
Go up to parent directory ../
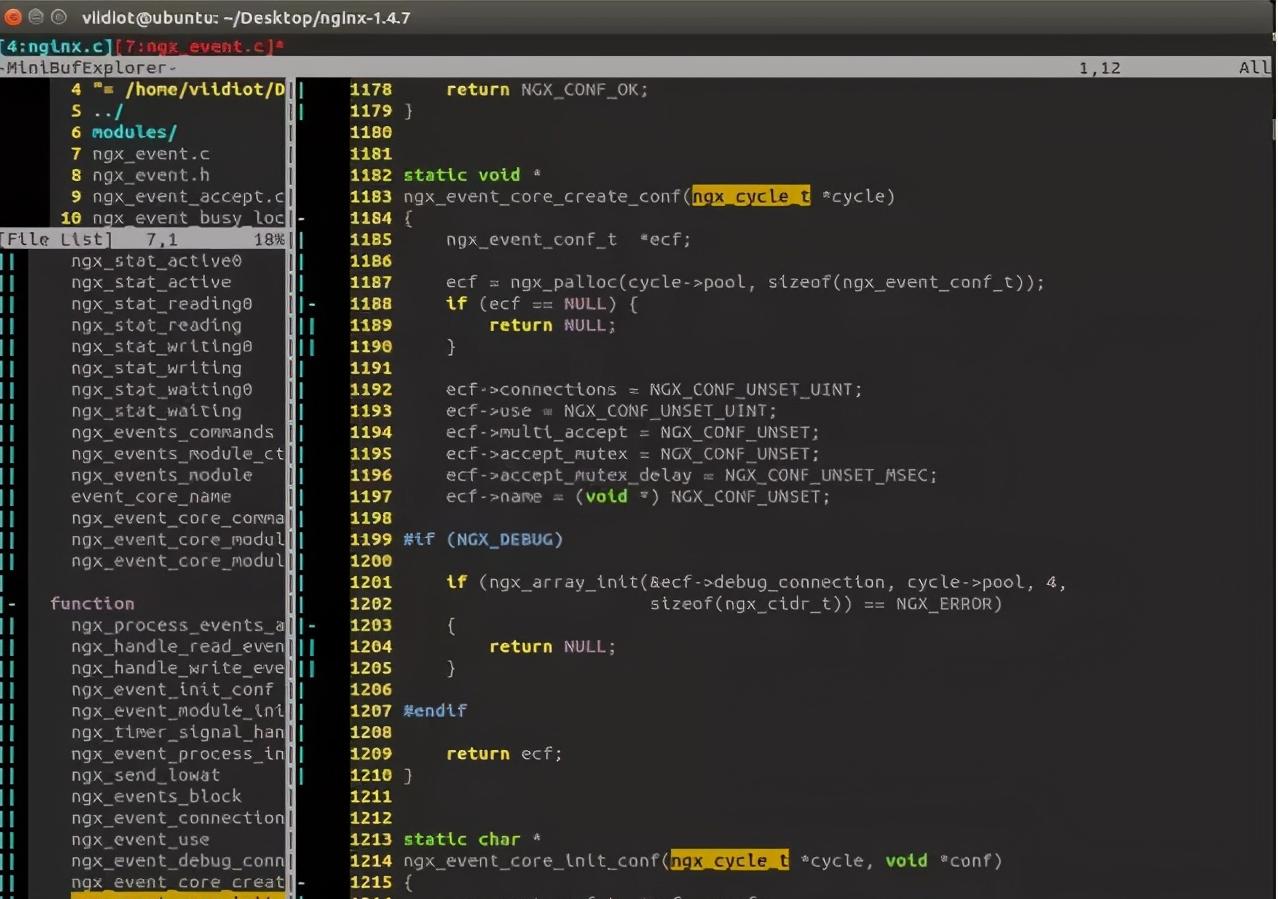tap(109, 111)
